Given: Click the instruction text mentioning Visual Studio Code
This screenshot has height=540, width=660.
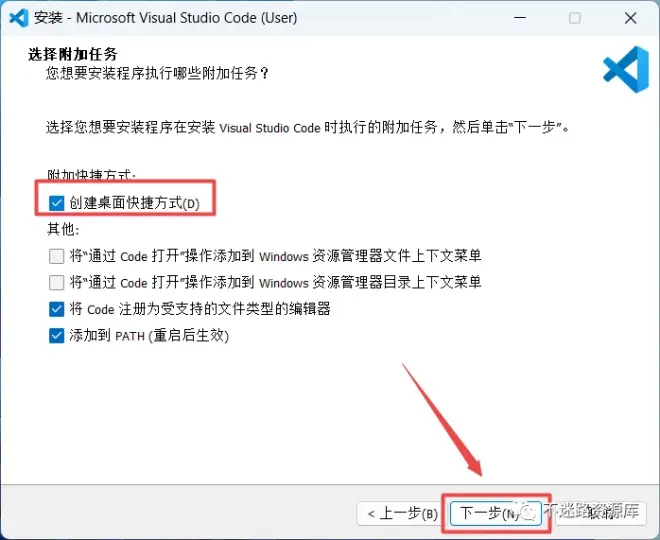Looking at the screenshot, I should (x=308, y=127).
